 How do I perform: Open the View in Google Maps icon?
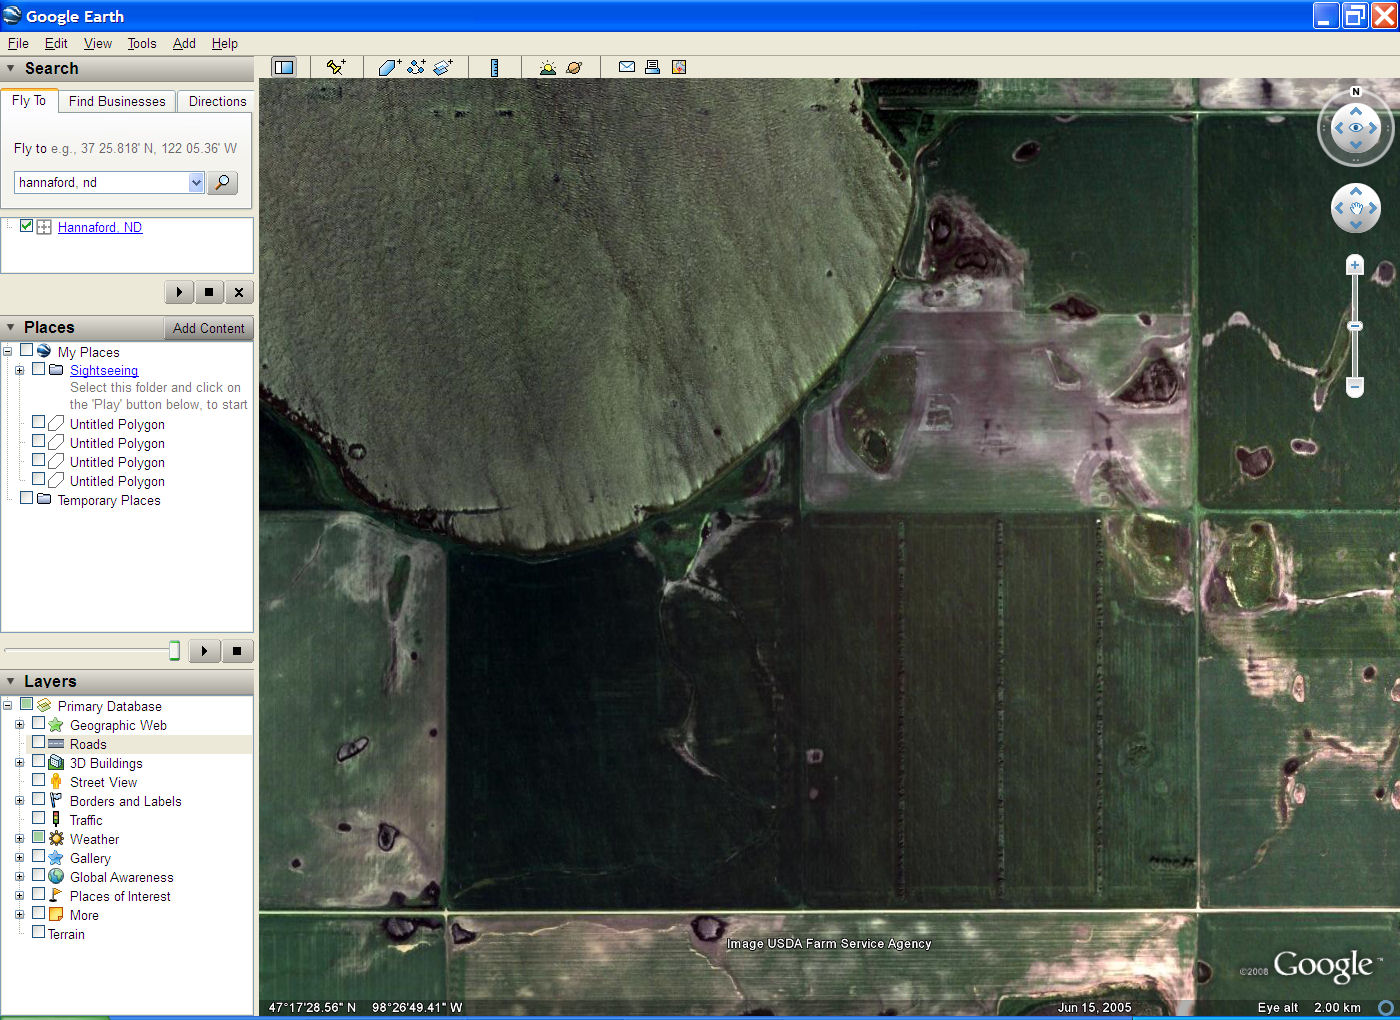[x=679, y=67]
